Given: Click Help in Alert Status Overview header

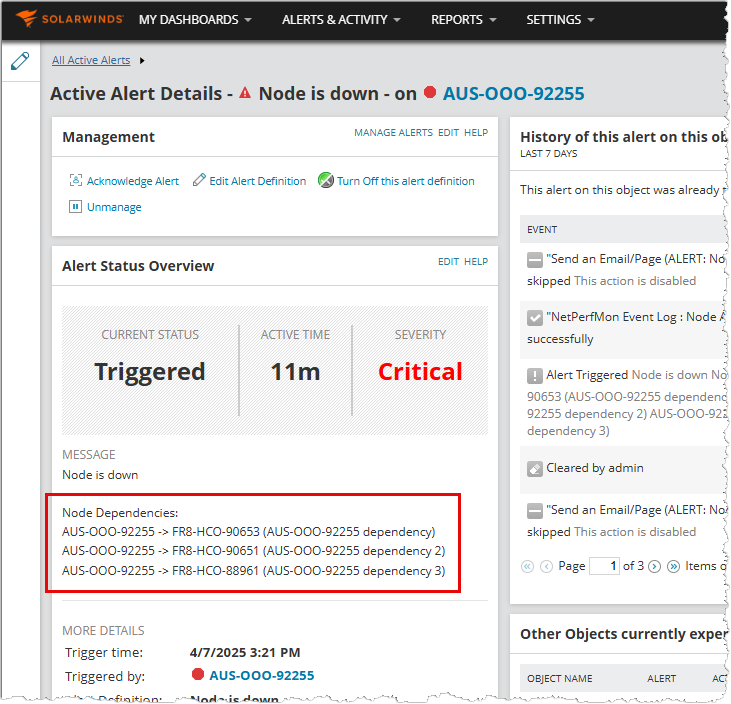Looking at the screenshot, I should pyautogui.click(x=476, y=262).
